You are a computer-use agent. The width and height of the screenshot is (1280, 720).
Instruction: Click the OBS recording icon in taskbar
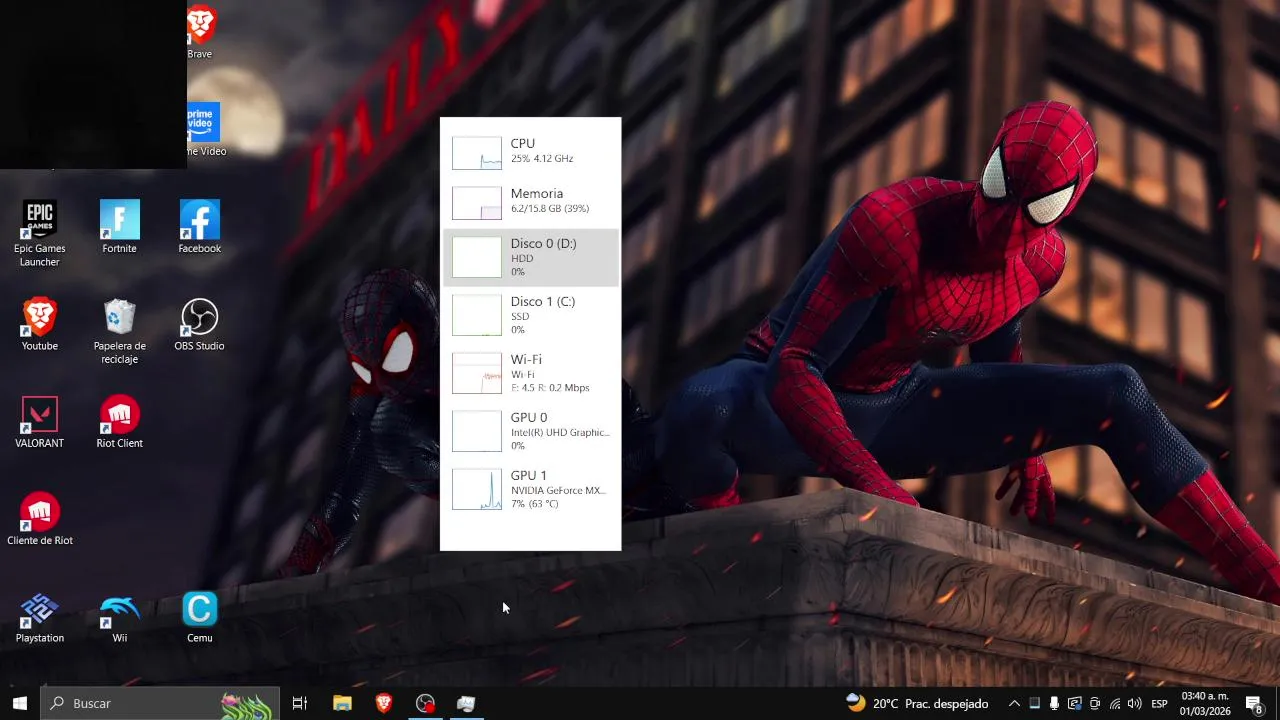point(425,704)
